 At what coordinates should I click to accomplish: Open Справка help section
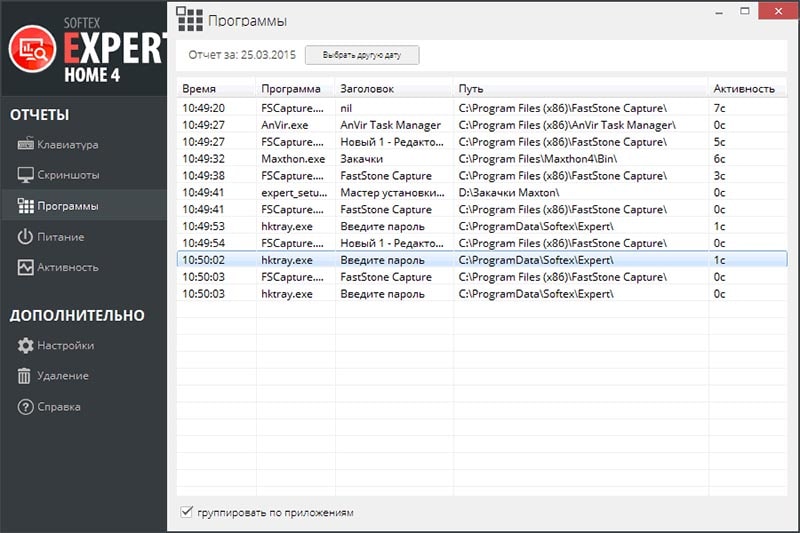point(59,407)
